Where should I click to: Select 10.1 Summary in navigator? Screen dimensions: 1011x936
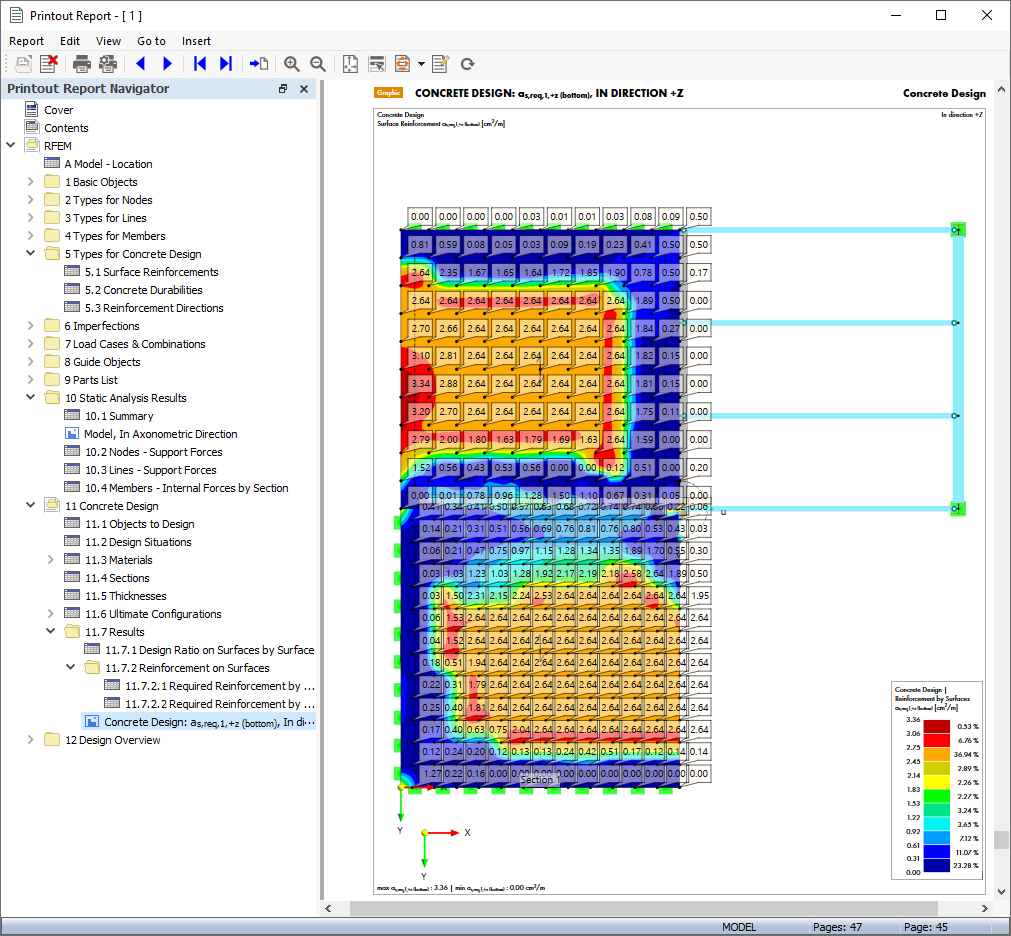click(118, 416)
